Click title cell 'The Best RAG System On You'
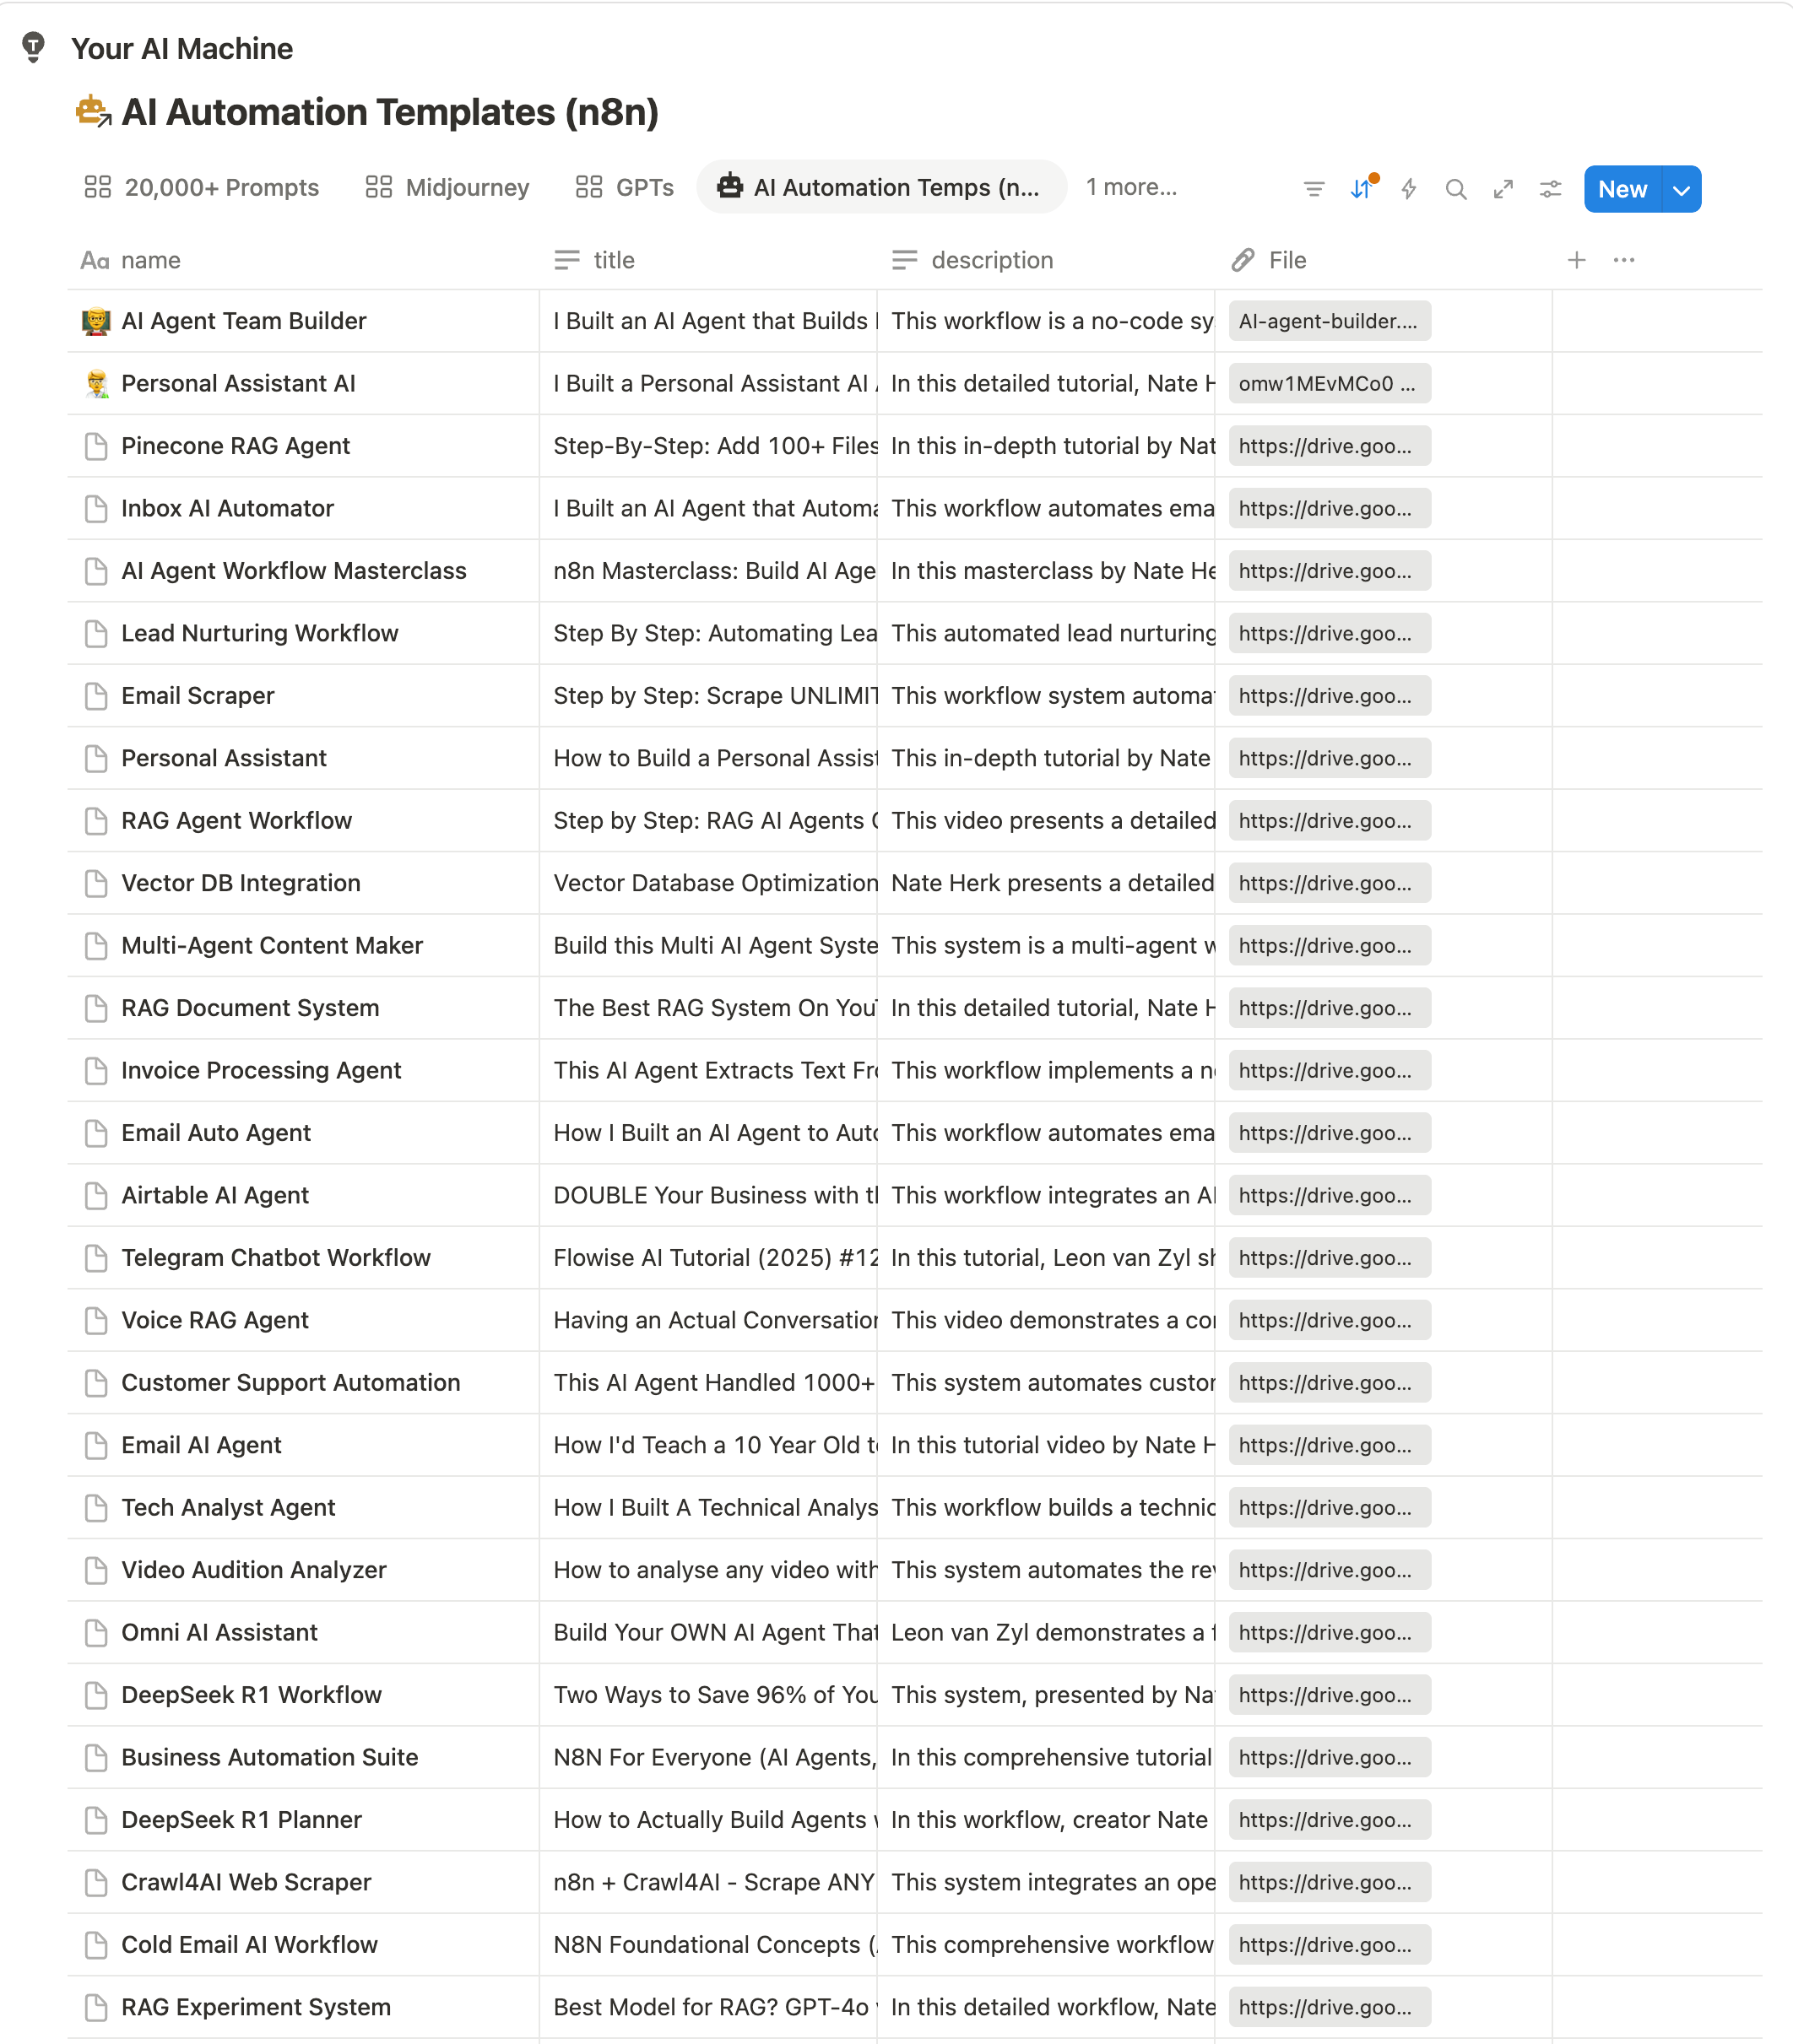Screen dimensions: 1793x2044 [x=708, y=1008]
